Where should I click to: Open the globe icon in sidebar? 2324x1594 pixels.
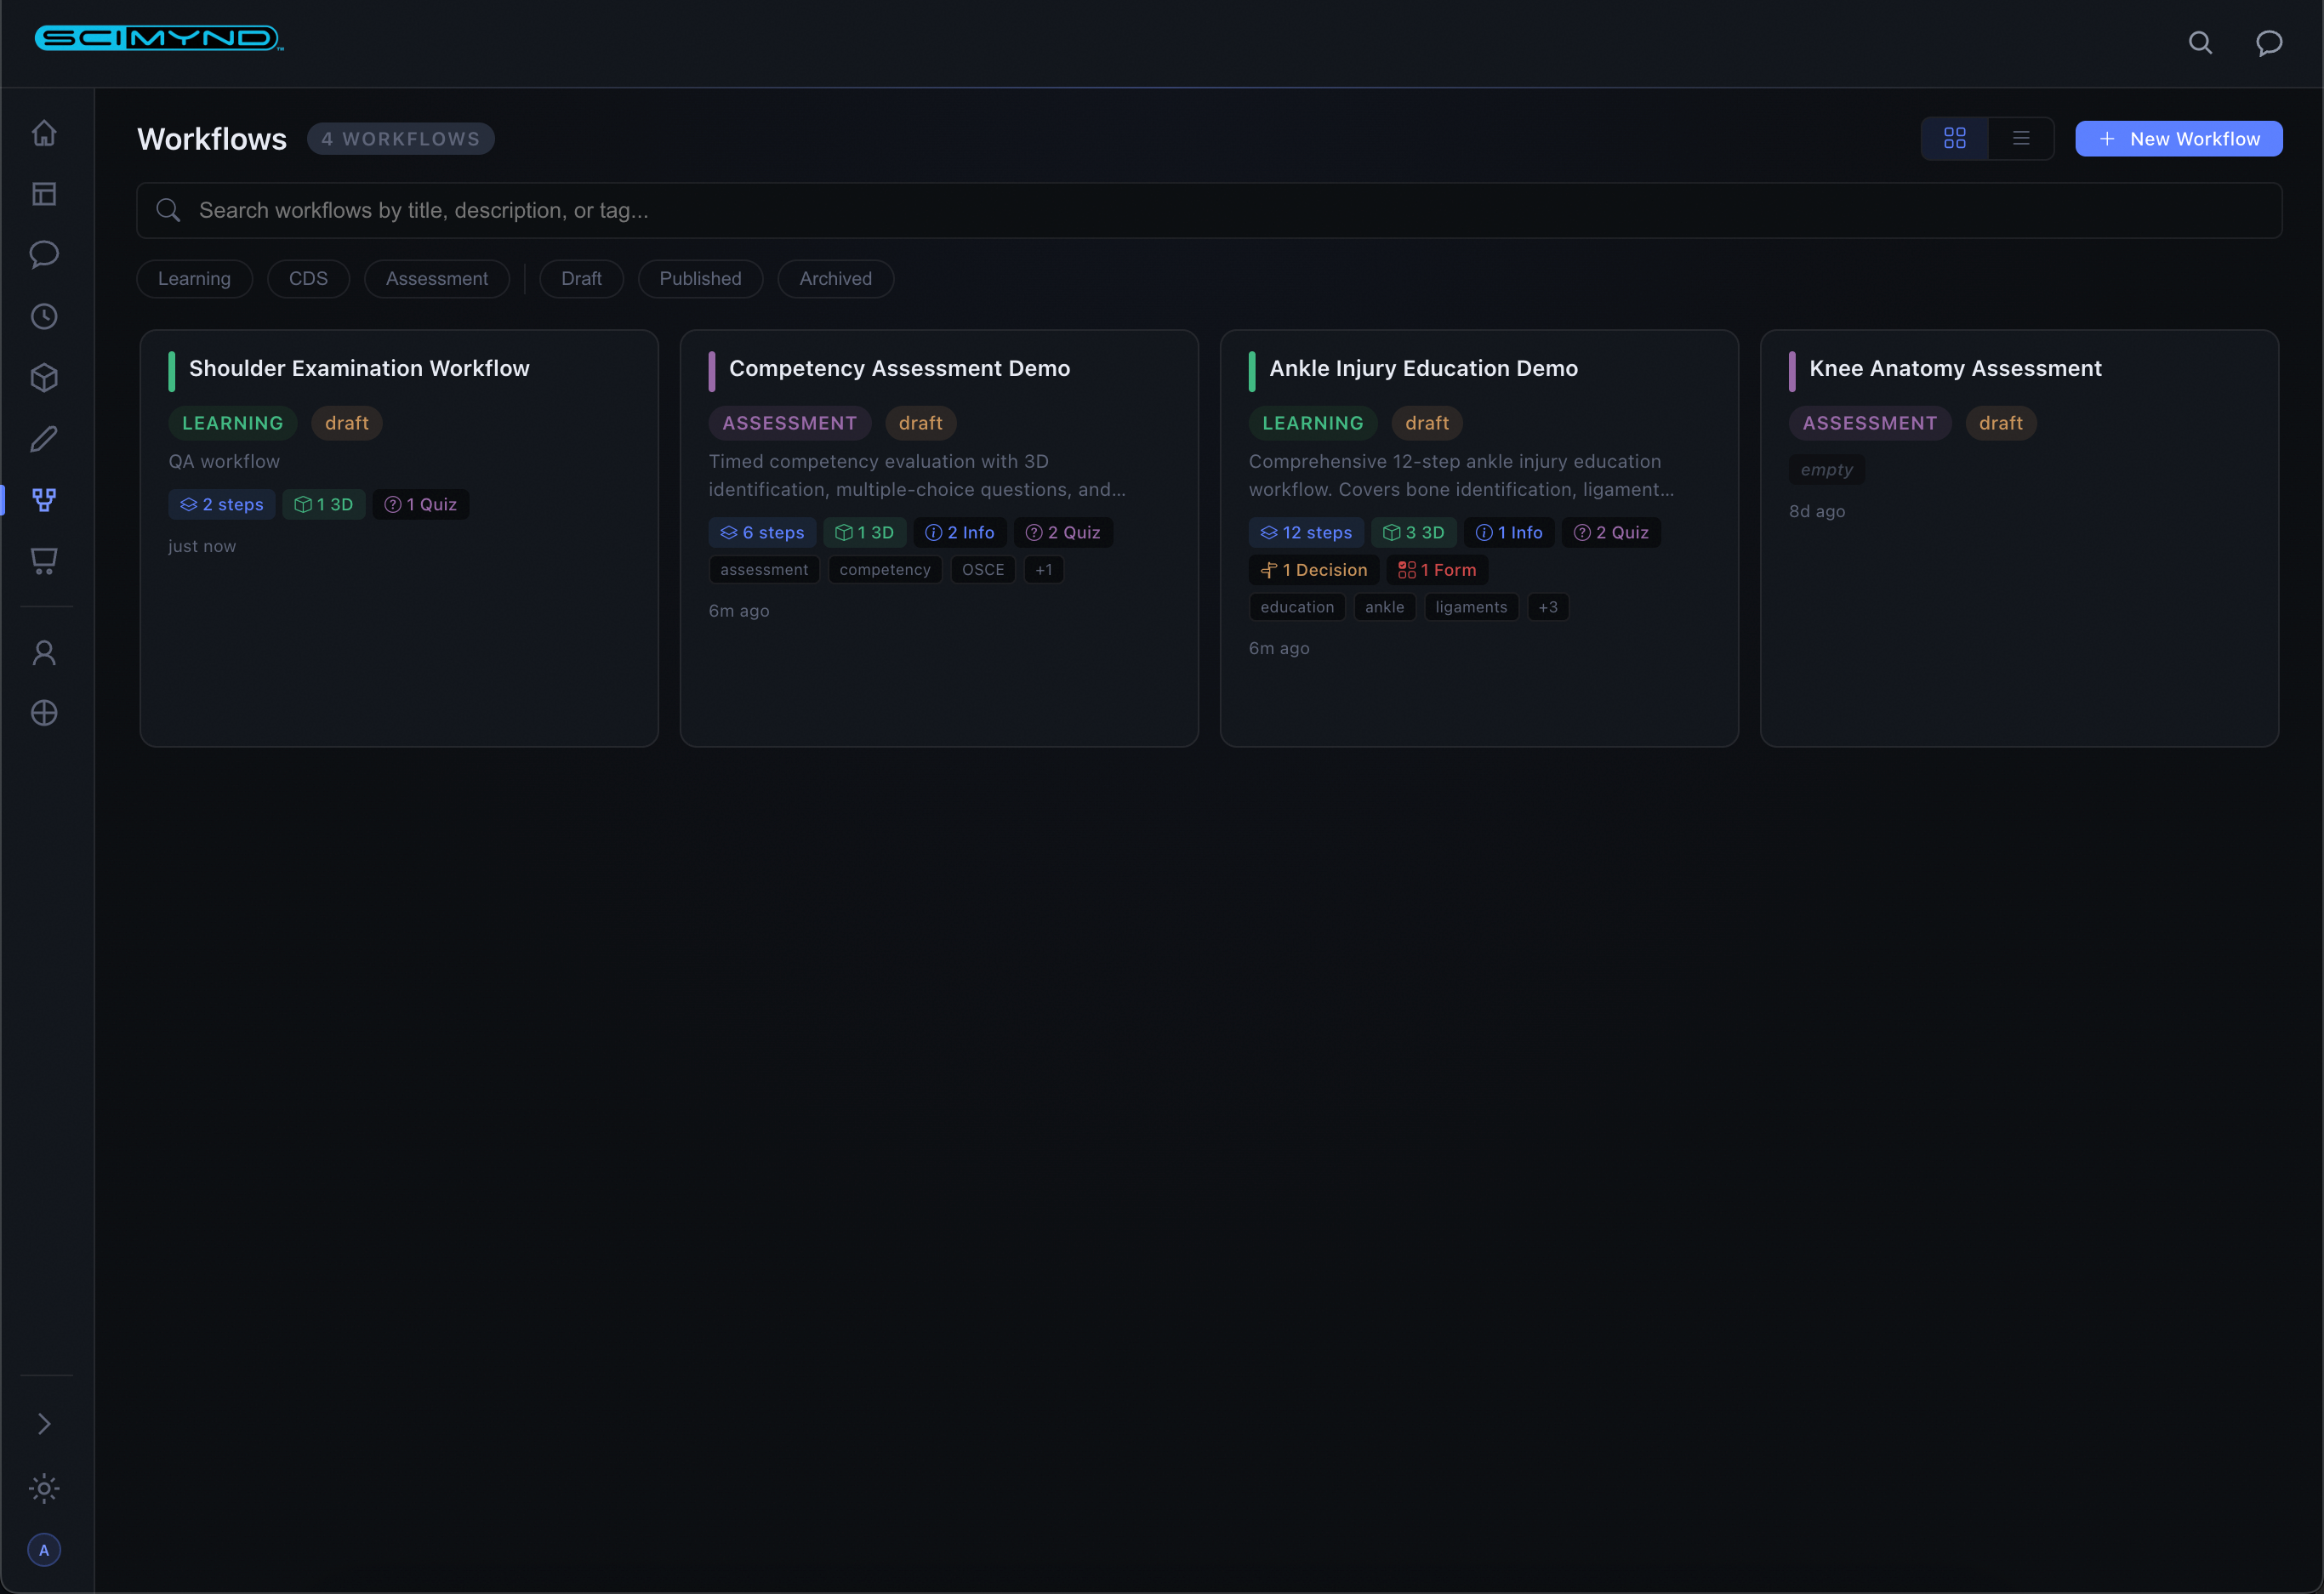coord(44,712)
